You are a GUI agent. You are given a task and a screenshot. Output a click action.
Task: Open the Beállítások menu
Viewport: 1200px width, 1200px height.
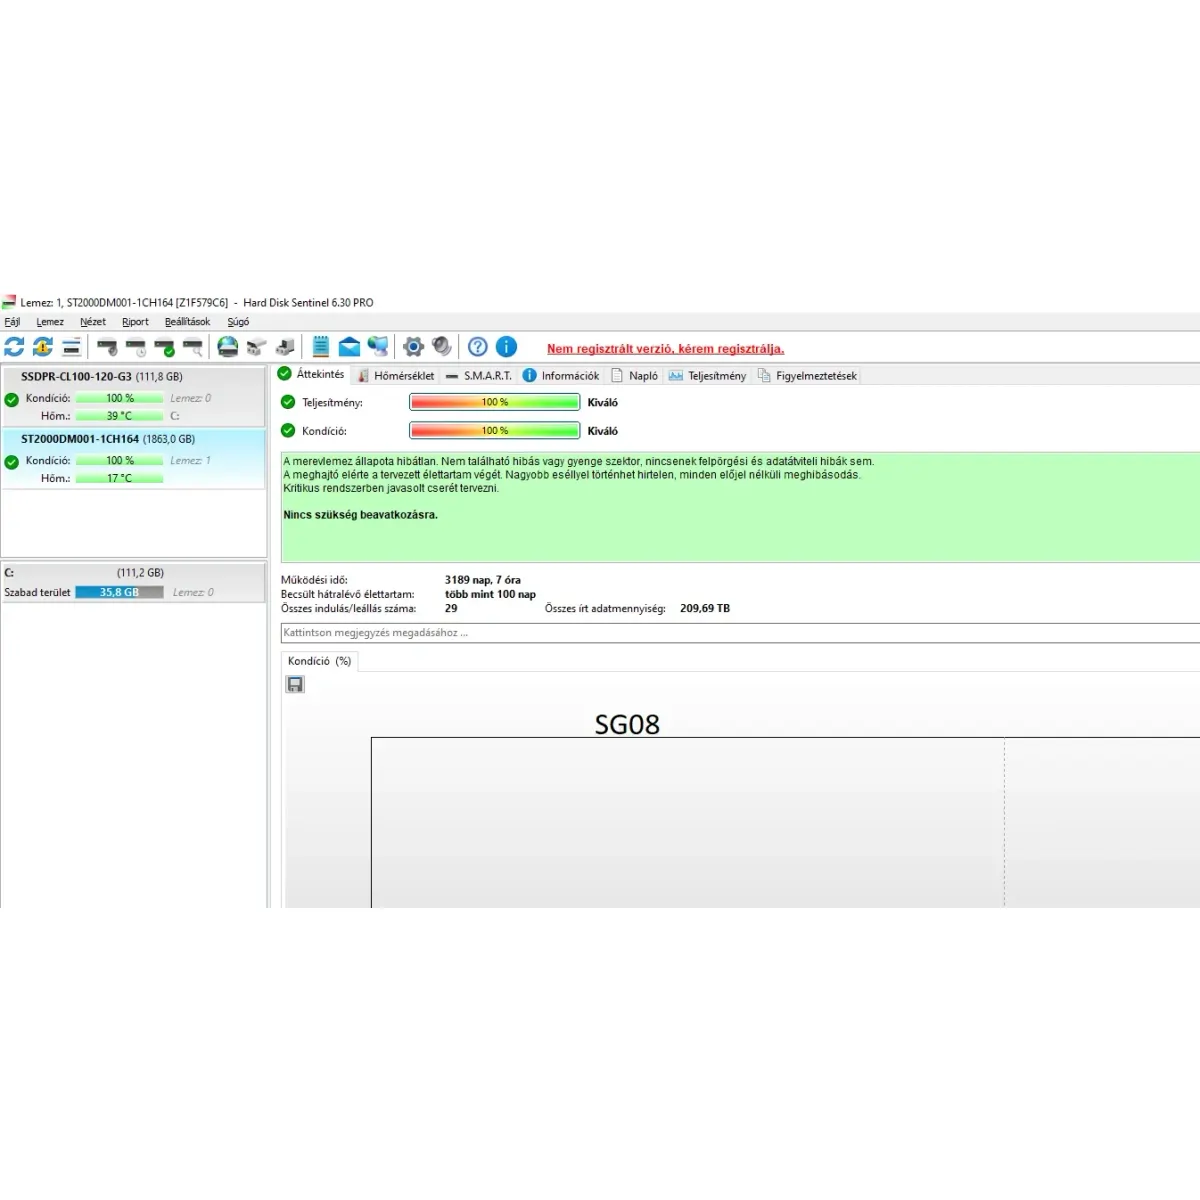pyautogui.click(x=187, y=322)
